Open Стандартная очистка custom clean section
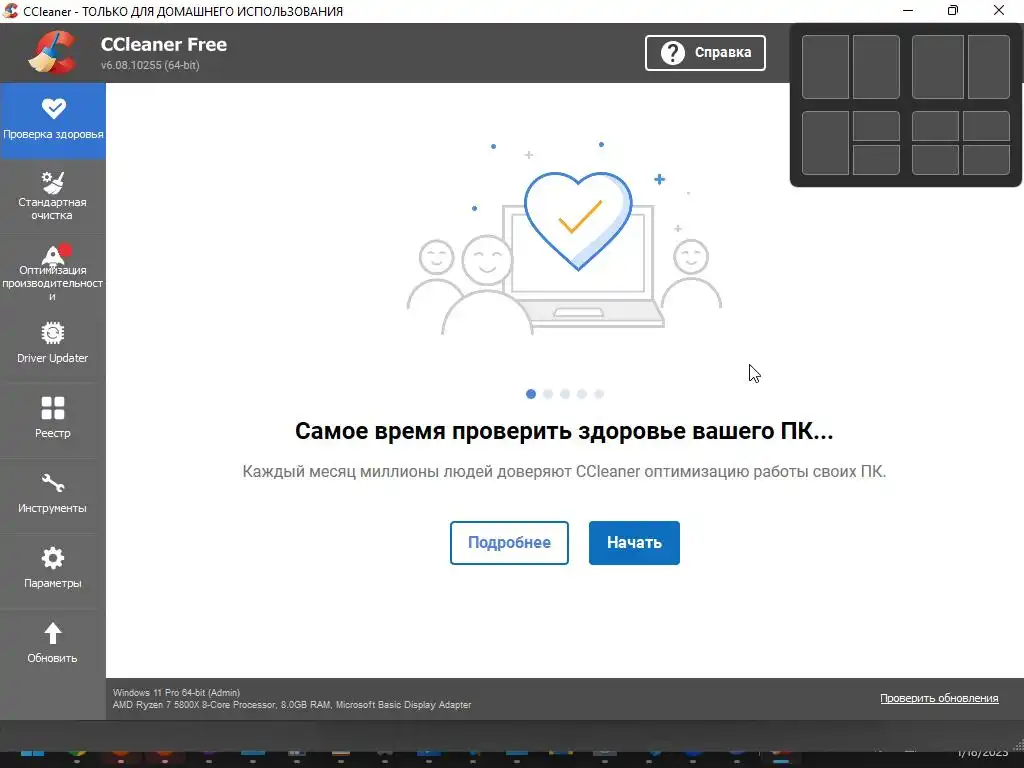This screenshot has width=1024, height=768. pyautogui.click(x=53, y=196)
